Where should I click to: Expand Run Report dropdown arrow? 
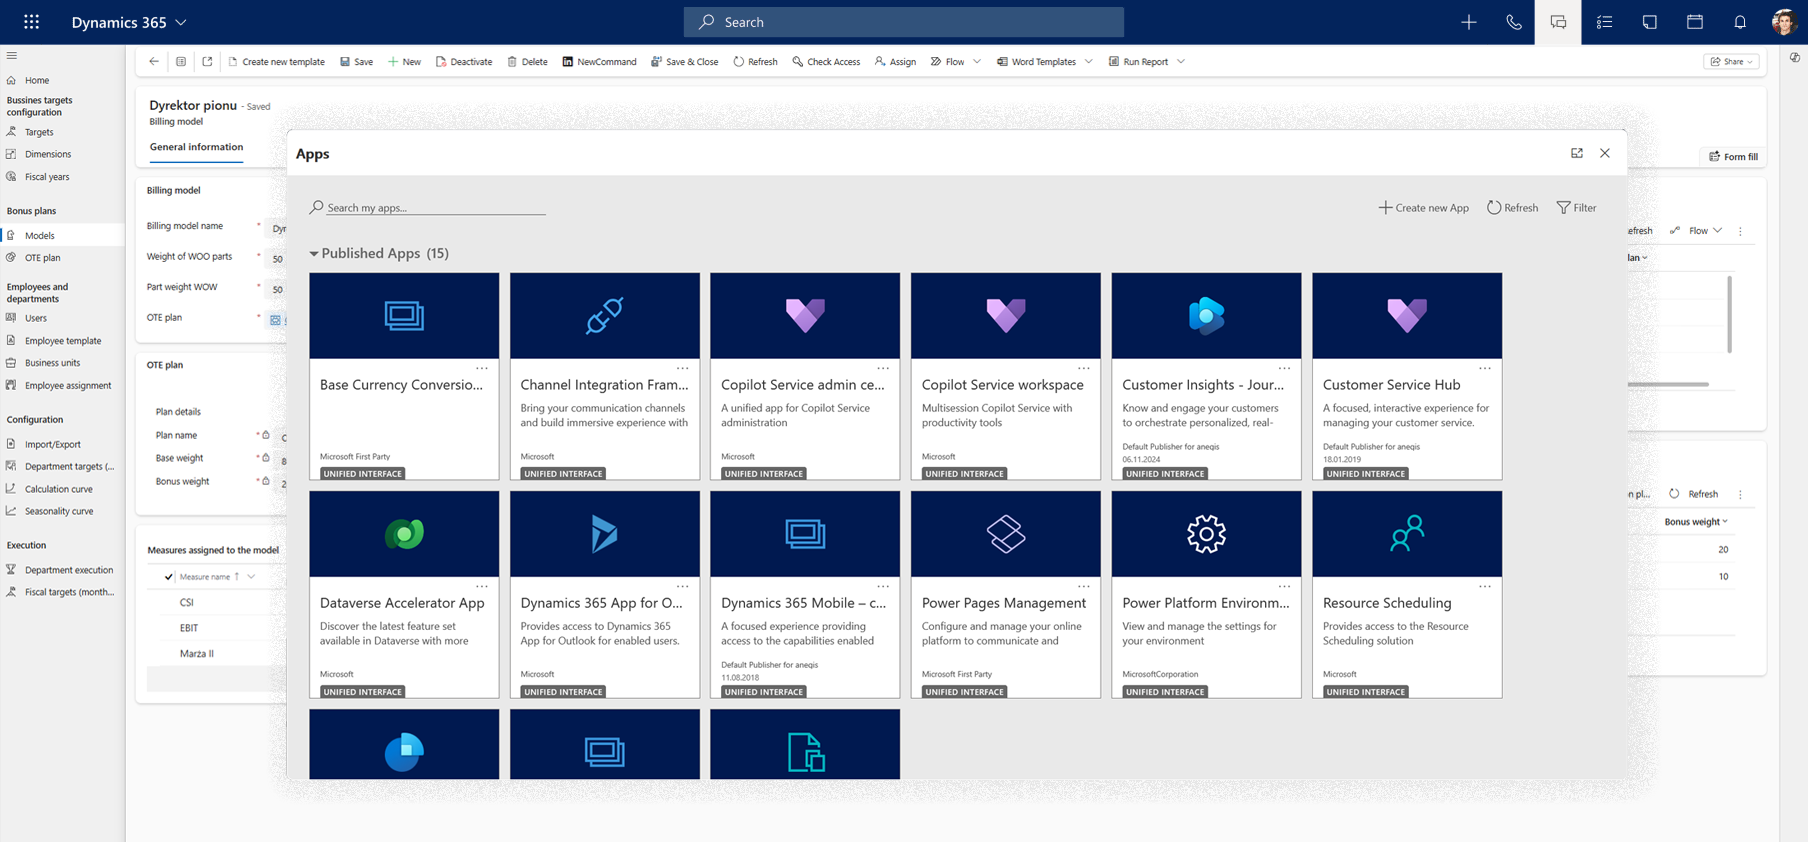click(x=1181, y=62)
